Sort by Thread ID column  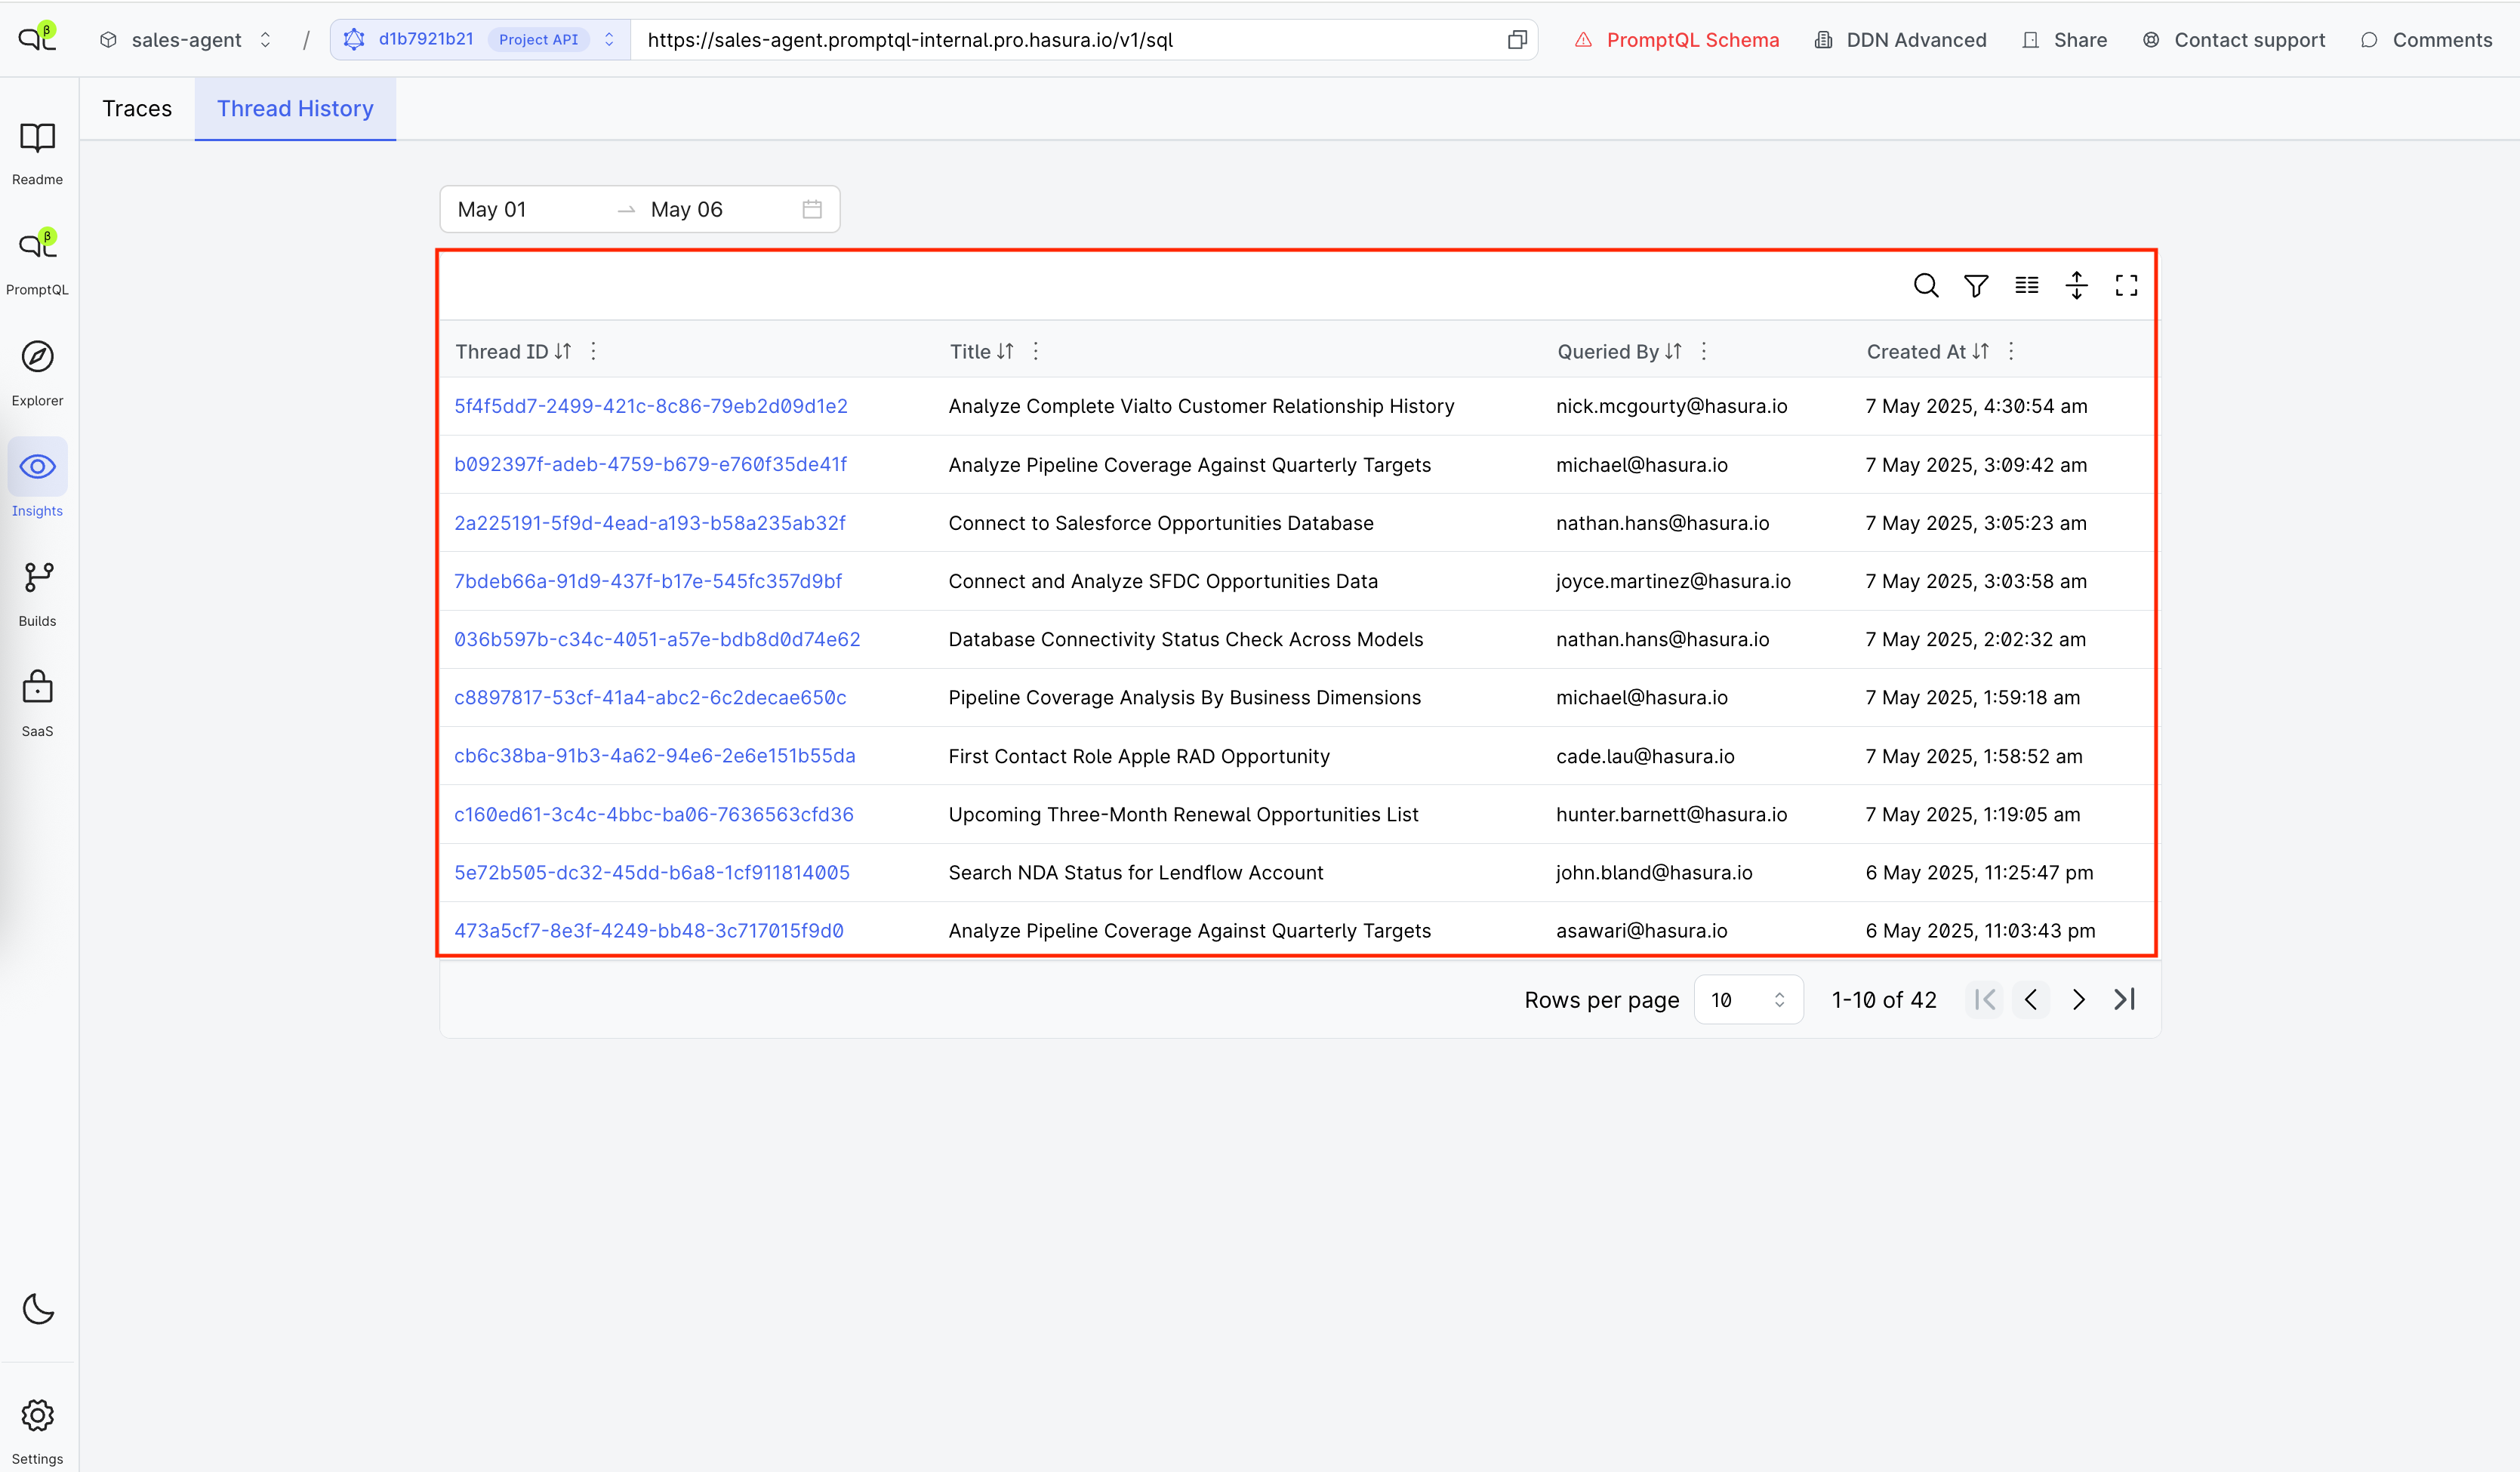tap(563, 351)
